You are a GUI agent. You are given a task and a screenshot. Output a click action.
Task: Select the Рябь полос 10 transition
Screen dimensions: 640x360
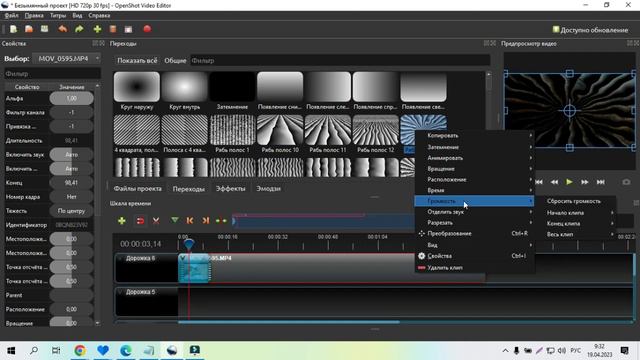280,130
